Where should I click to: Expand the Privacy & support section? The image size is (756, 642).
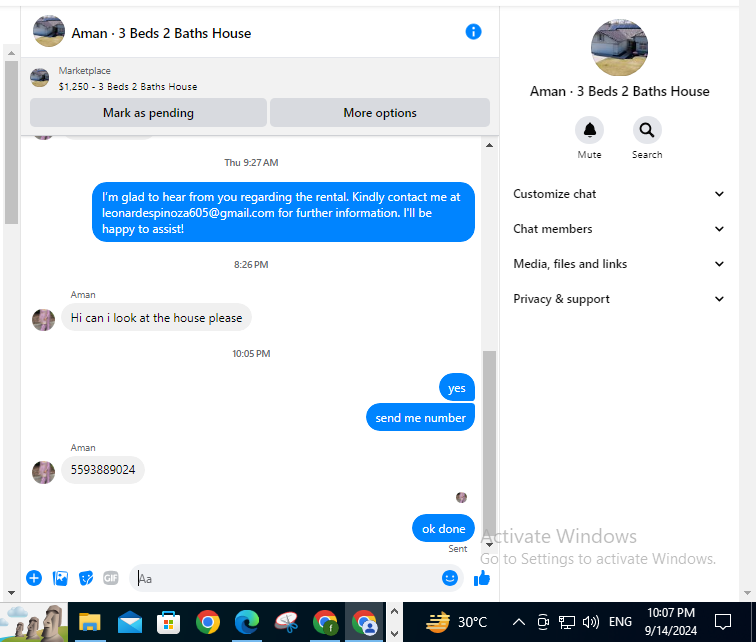tap(619, 299)
